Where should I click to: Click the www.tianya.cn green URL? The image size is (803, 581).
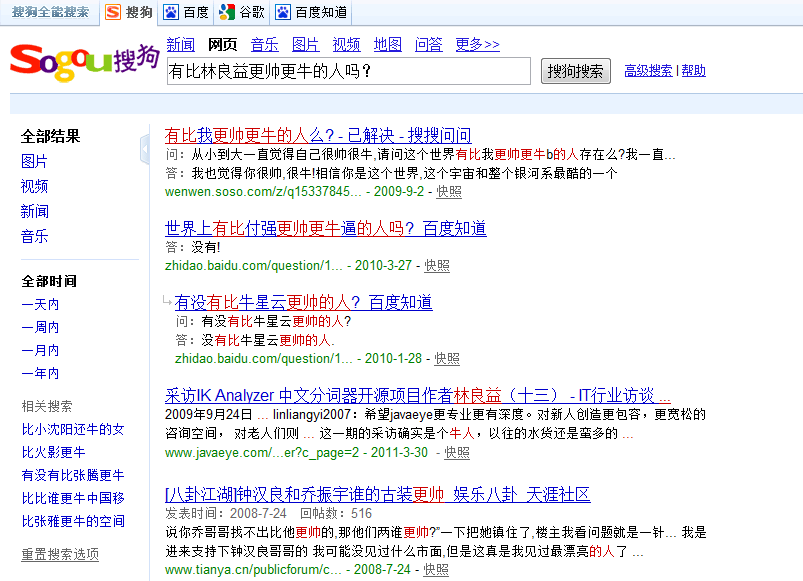(x=253, y=570)
